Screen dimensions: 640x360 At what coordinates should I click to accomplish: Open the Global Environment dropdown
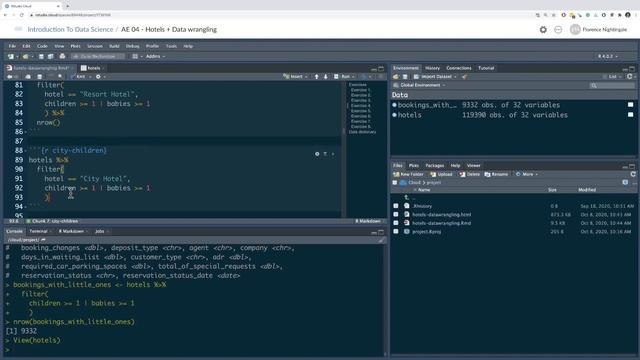(x=420, y=85)
